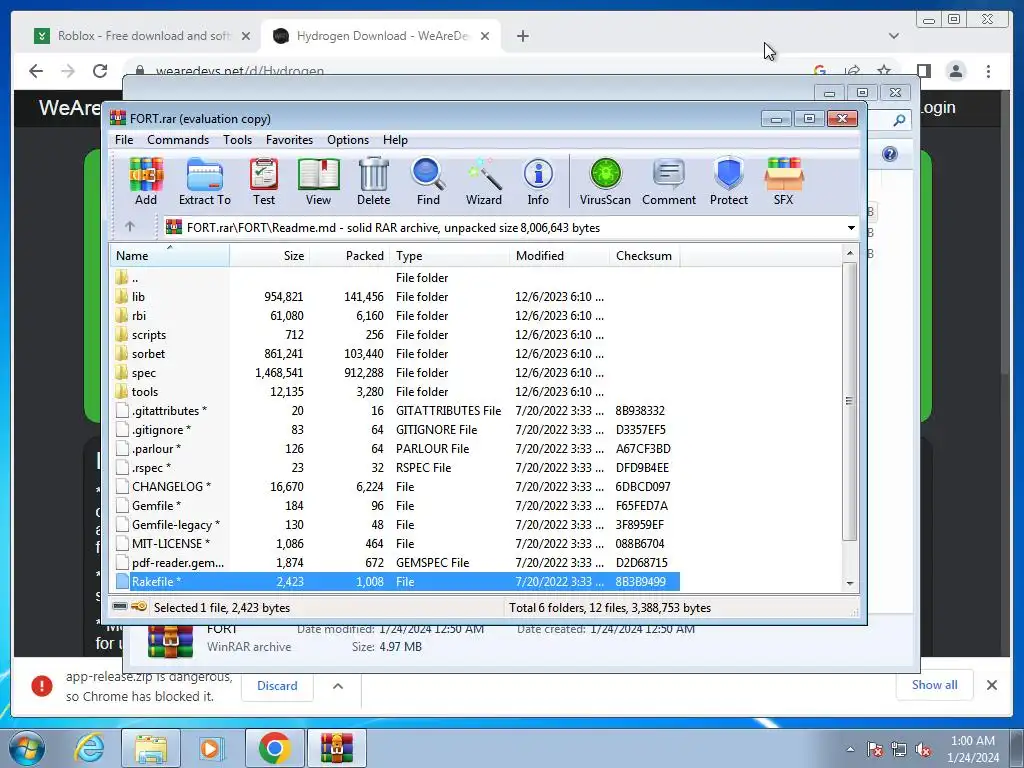Select the sorbet folder row
Image resolution: width=1024 pixels, height=768 pixels.
tap(394, 353)
